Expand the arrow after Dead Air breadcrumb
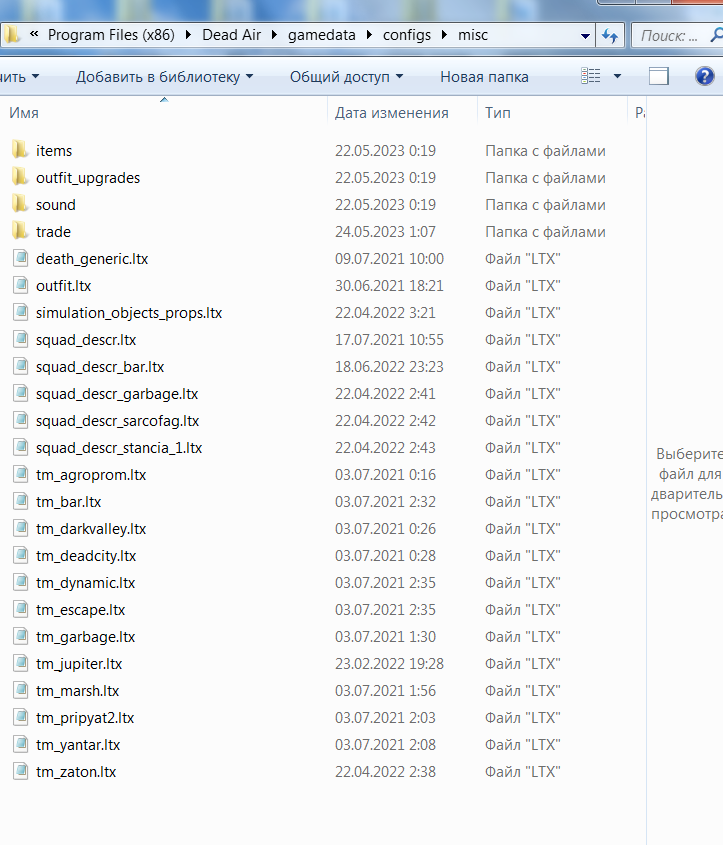This screenshot has height=845, width=723. pos(274,35)
